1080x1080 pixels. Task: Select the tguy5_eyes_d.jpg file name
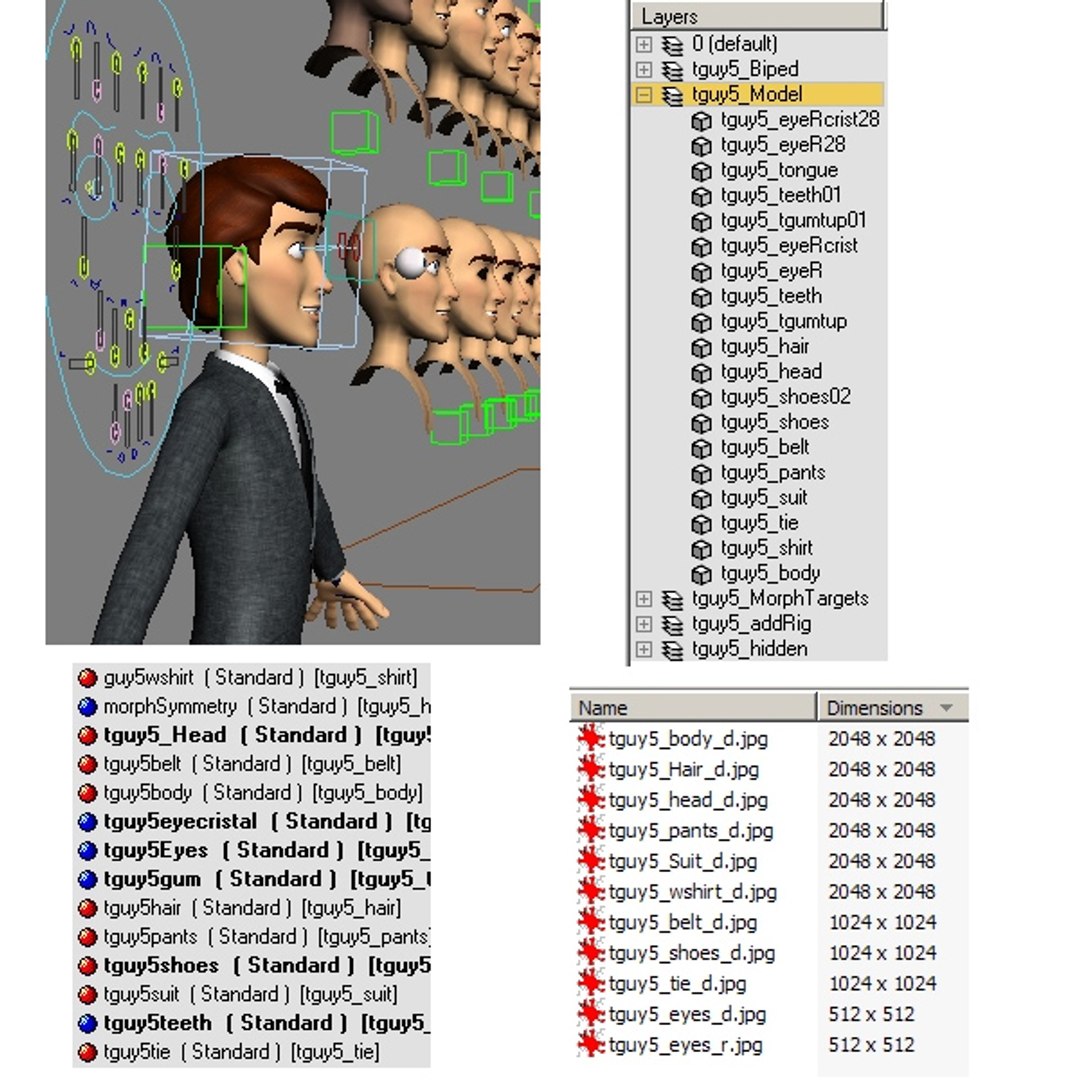(x=687, y=1015)
